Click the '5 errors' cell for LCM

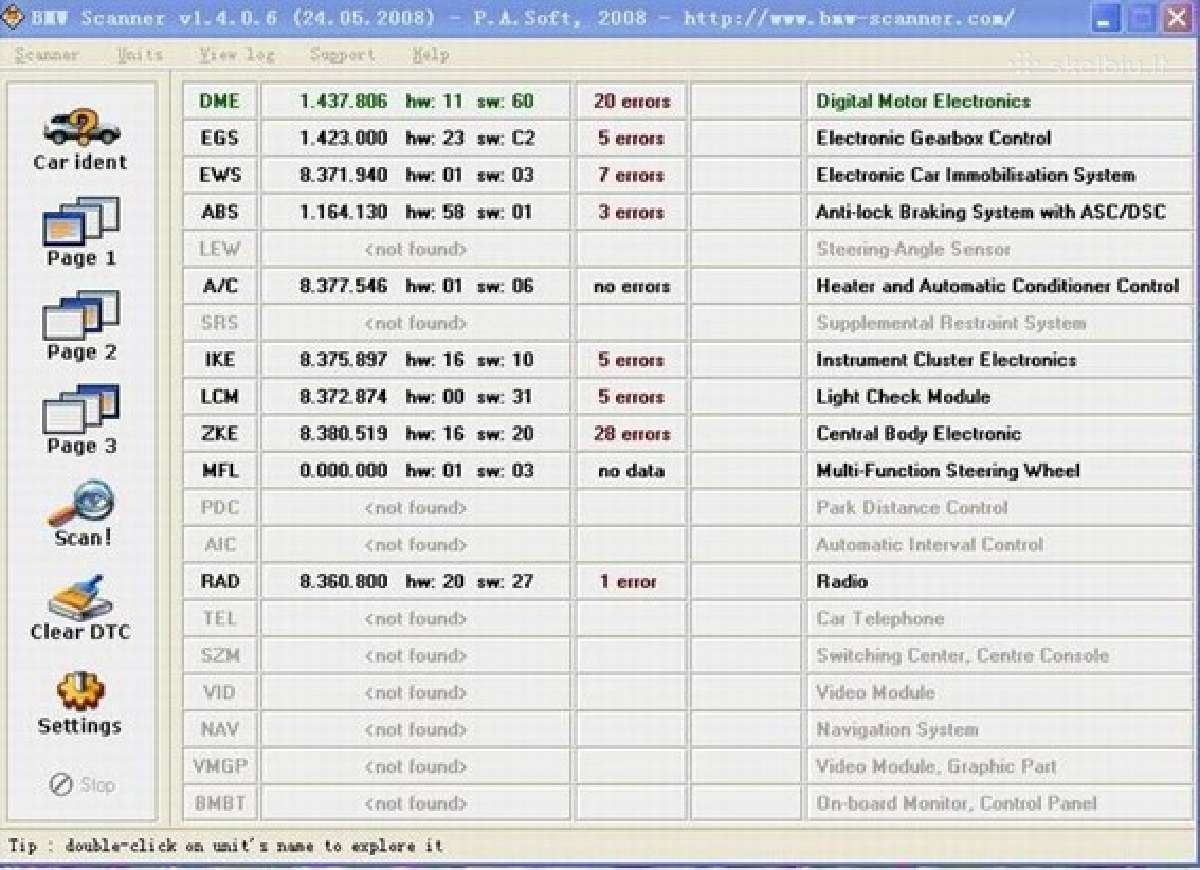[x=631, y=397]
